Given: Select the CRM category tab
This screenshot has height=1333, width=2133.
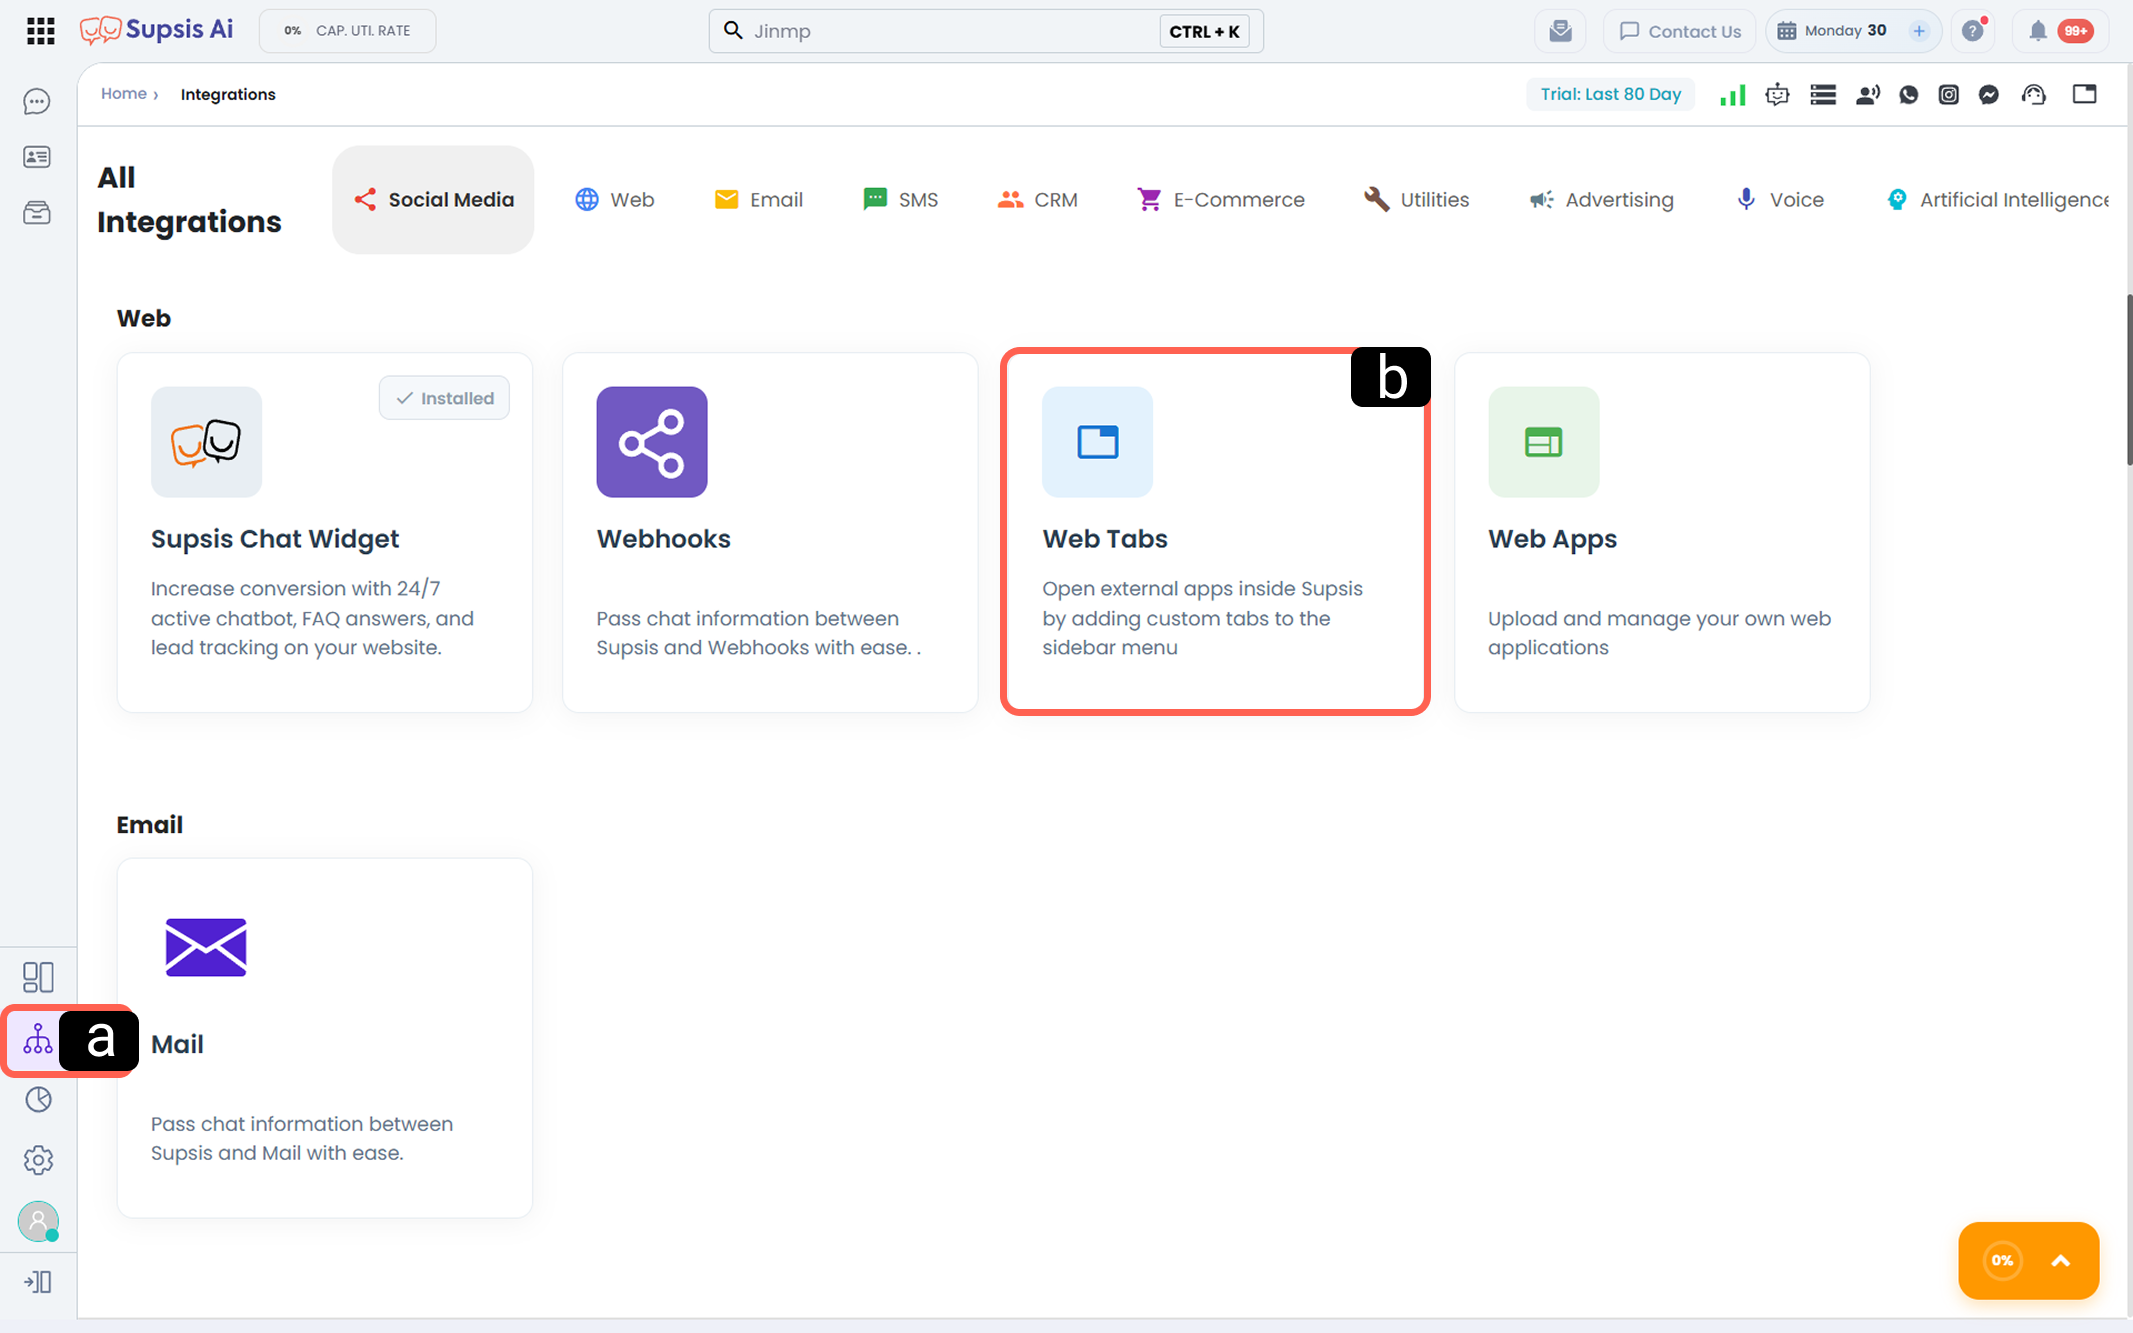Looking at the screenshot, I should pyautogui.click(x=1037, y=200).
